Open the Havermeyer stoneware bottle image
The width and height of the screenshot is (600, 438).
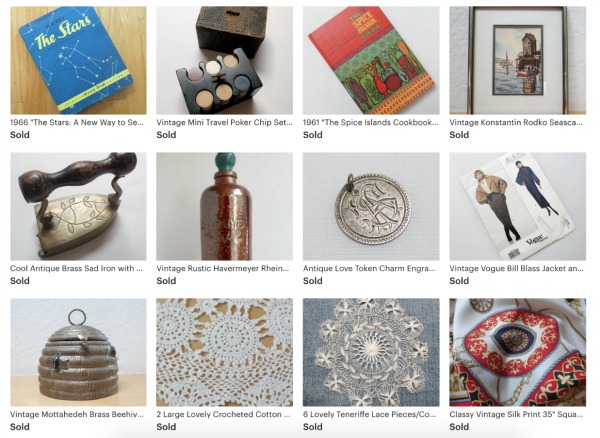tap(224, 206)
